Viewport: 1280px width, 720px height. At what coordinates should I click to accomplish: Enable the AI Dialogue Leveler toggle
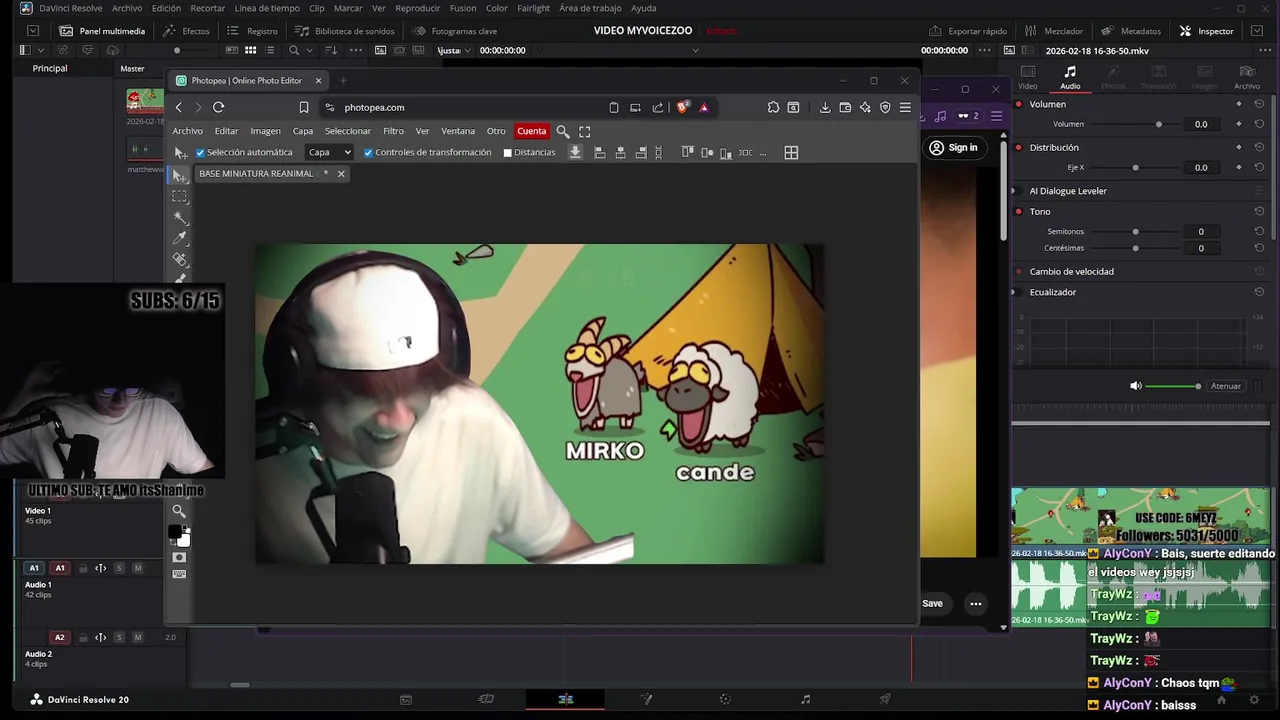tap(1019, 191)
